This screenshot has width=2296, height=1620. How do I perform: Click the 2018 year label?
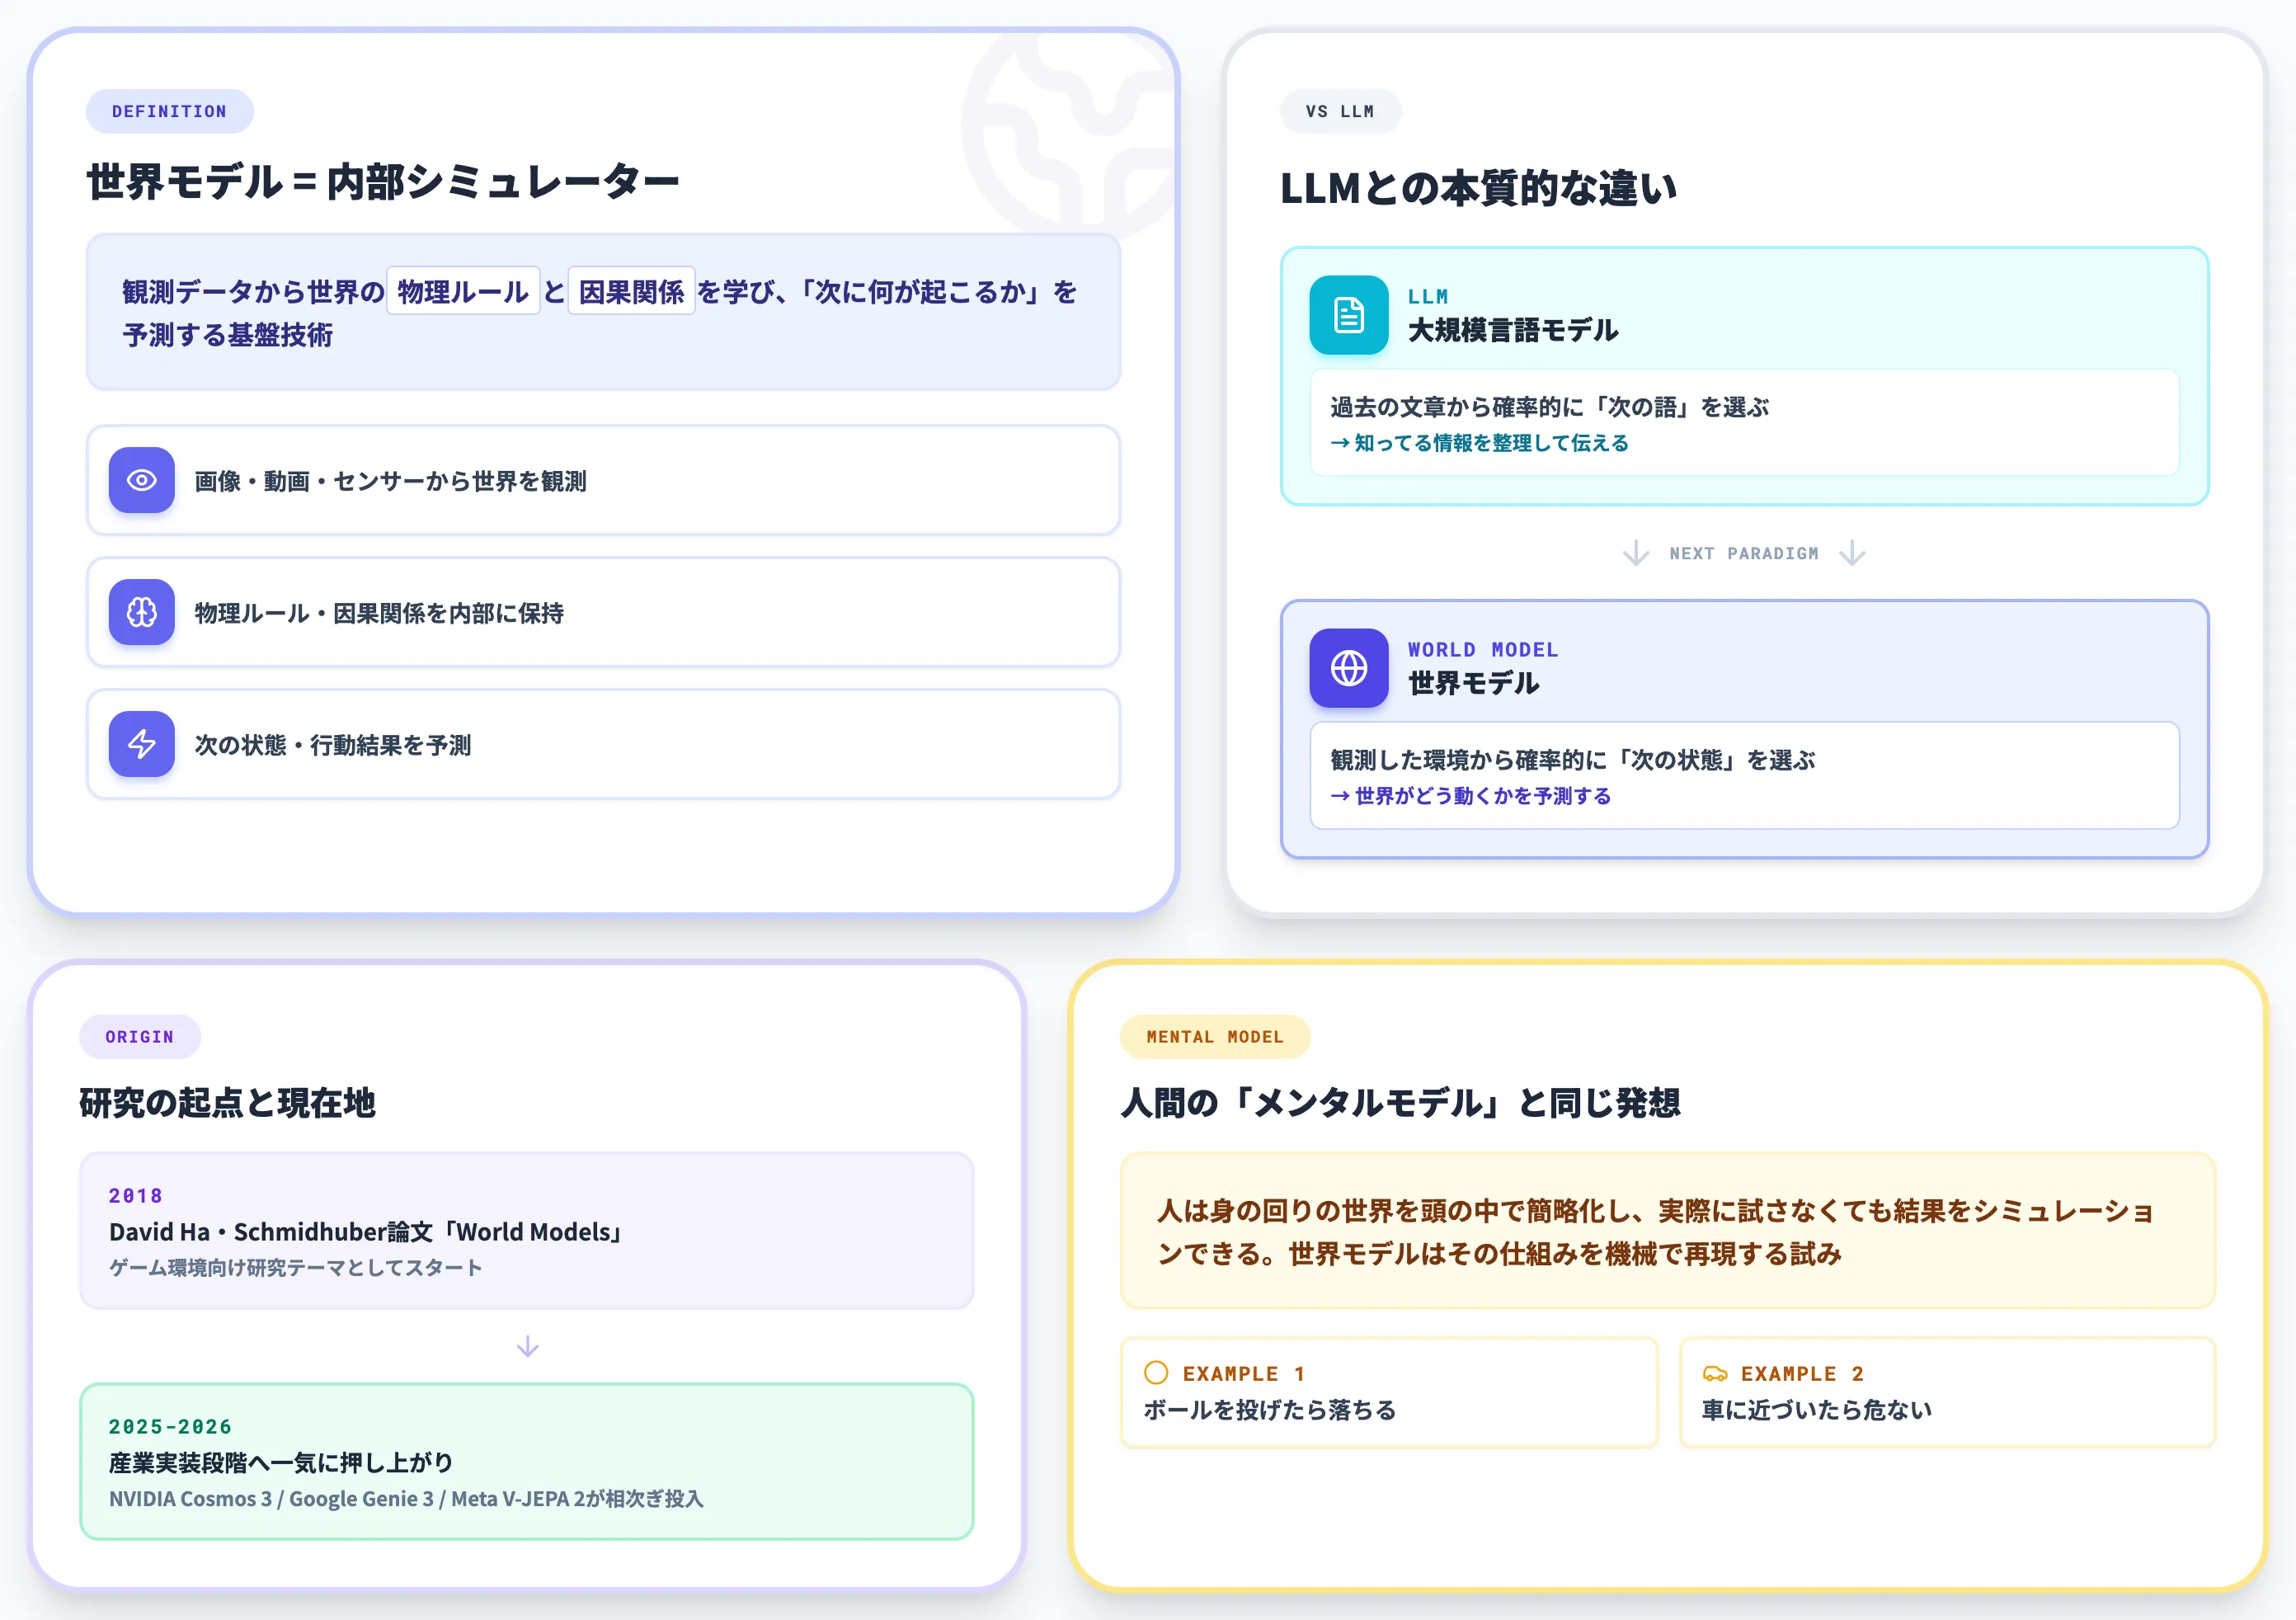coord(136,1195)
